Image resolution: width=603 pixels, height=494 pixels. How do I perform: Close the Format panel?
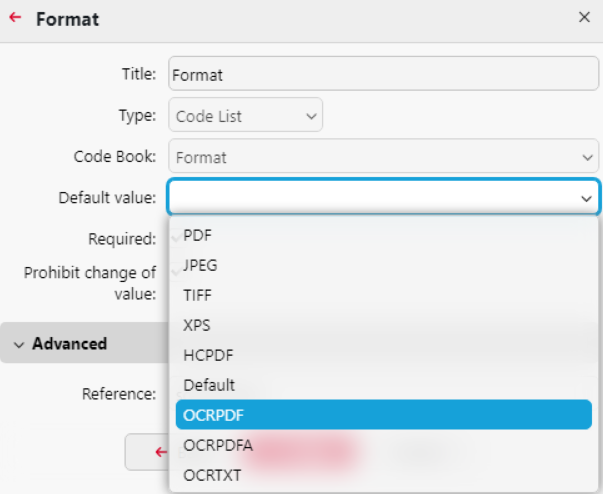click(x=584, y=18)
